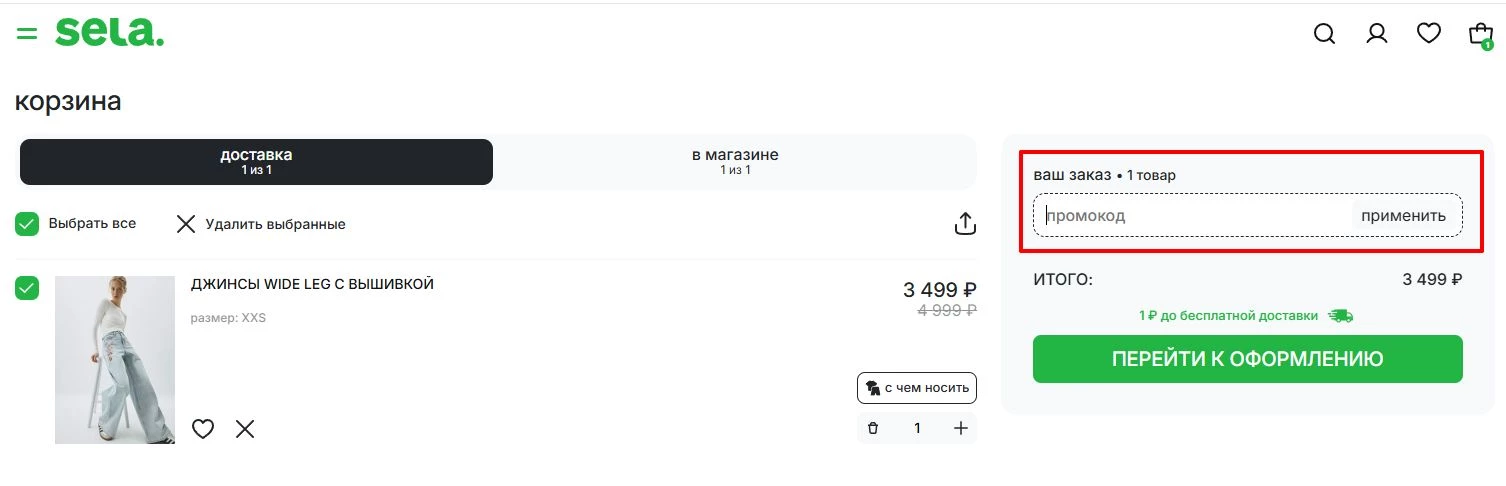Screen dimensions: 1506x486
Task: Open the 'с чем носить' suggestions
Action: (917, 388)
